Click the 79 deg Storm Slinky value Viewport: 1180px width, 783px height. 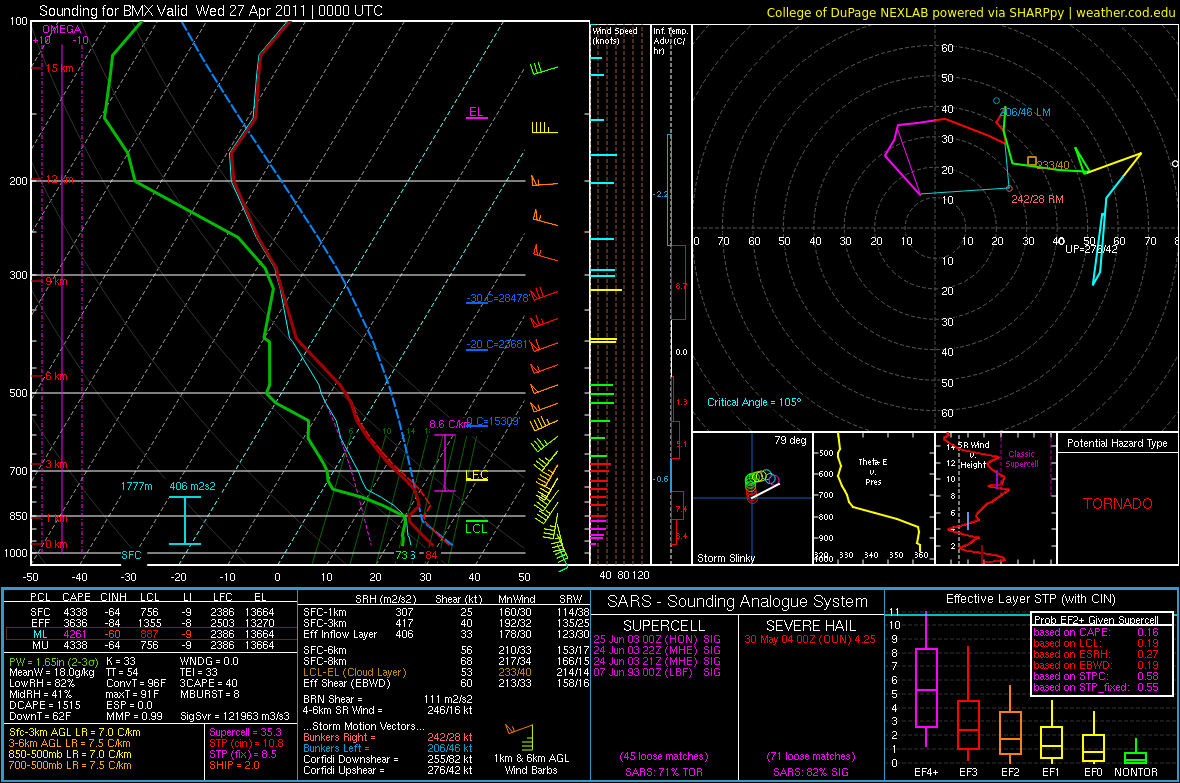coord(790,440)
